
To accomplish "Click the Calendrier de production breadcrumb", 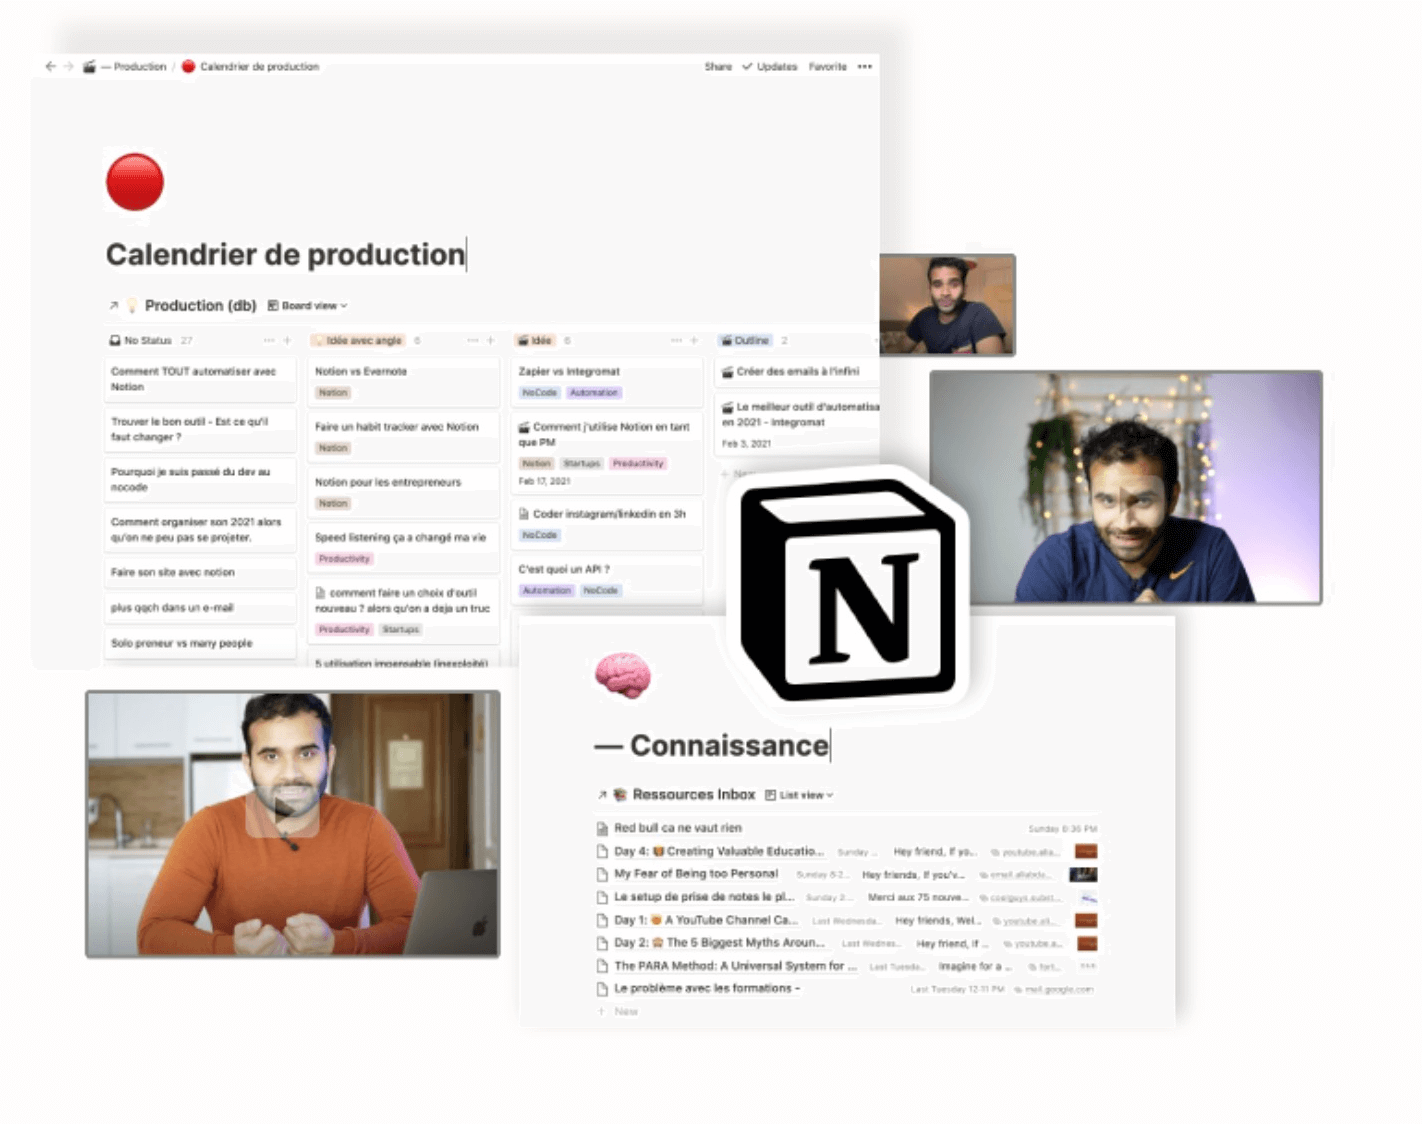I will (x=259, y=66).
